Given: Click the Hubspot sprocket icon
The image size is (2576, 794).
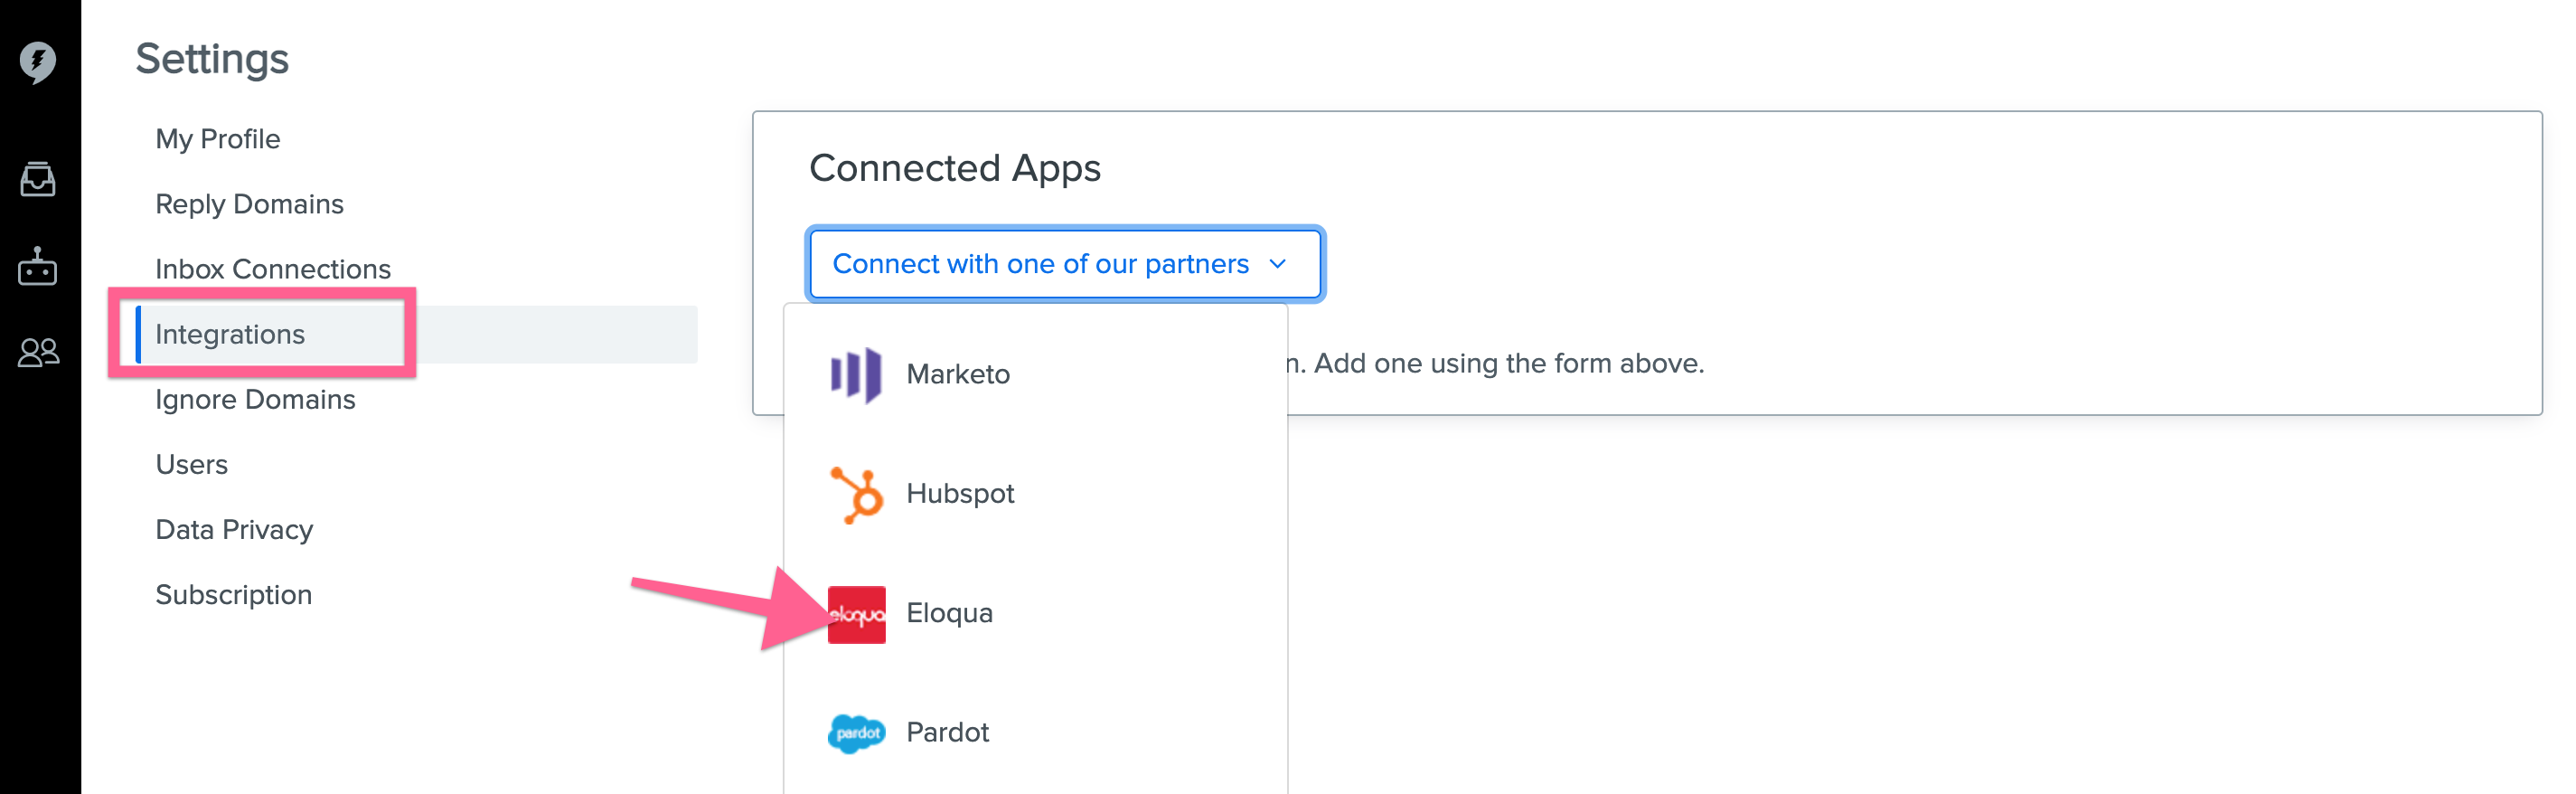Looking at the screenshot, I should pos(856,494).
